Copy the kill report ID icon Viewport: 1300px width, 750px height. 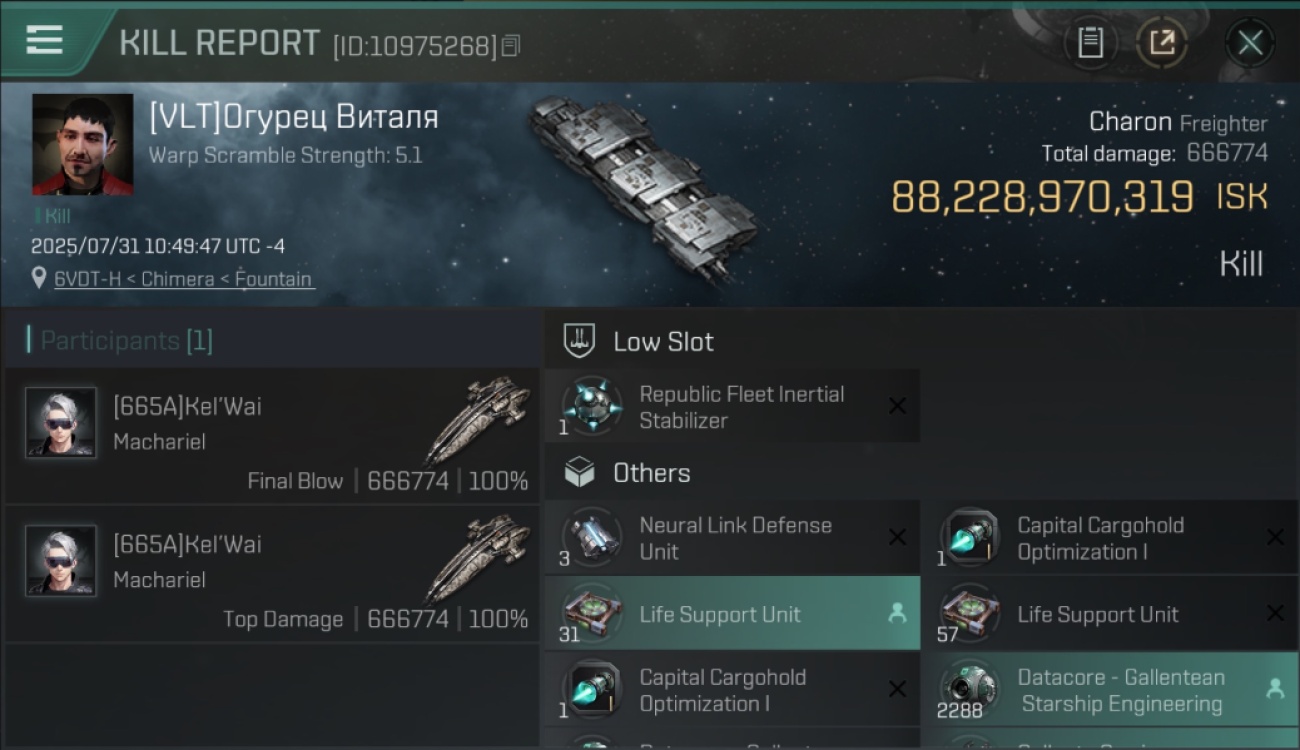tap(511, 46)
